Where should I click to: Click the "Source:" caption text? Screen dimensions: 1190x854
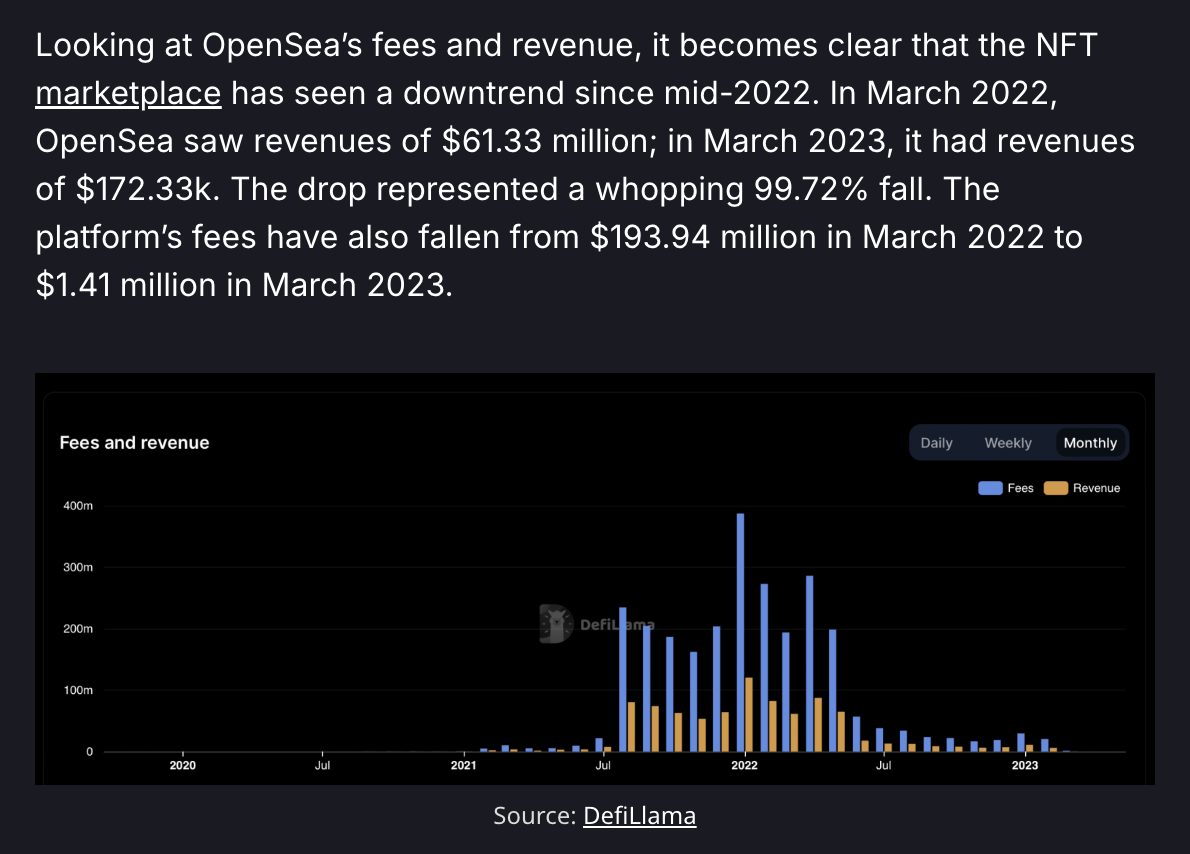[535, 815]
